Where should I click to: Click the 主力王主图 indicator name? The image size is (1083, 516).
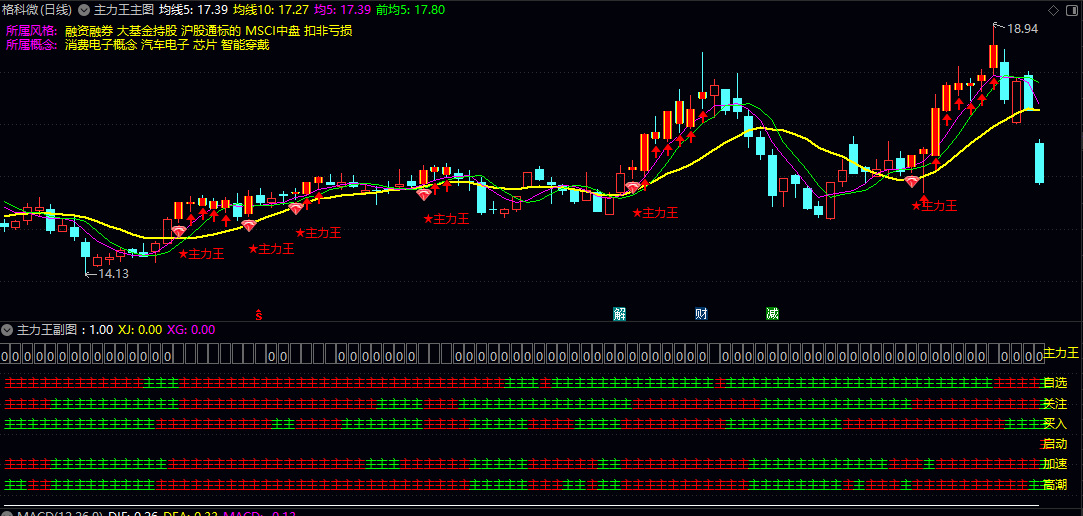coord(124,10)
